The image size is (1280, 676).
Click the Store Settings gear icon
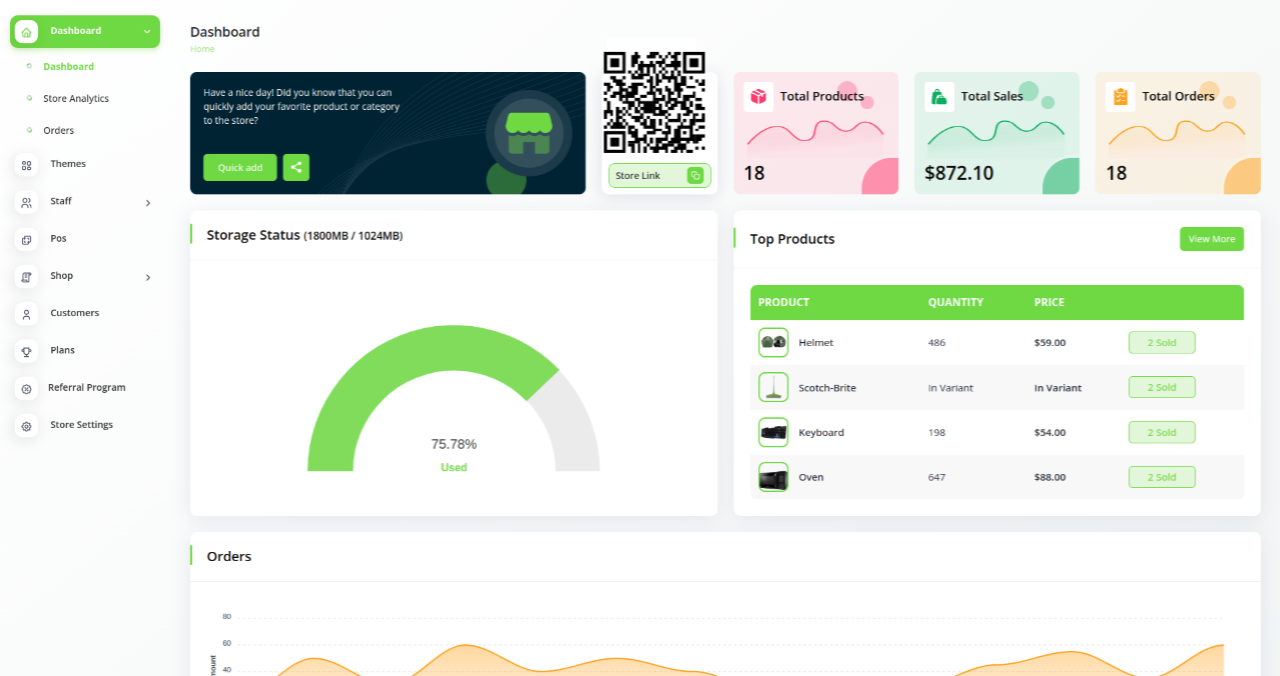click(x=26, y=426)
